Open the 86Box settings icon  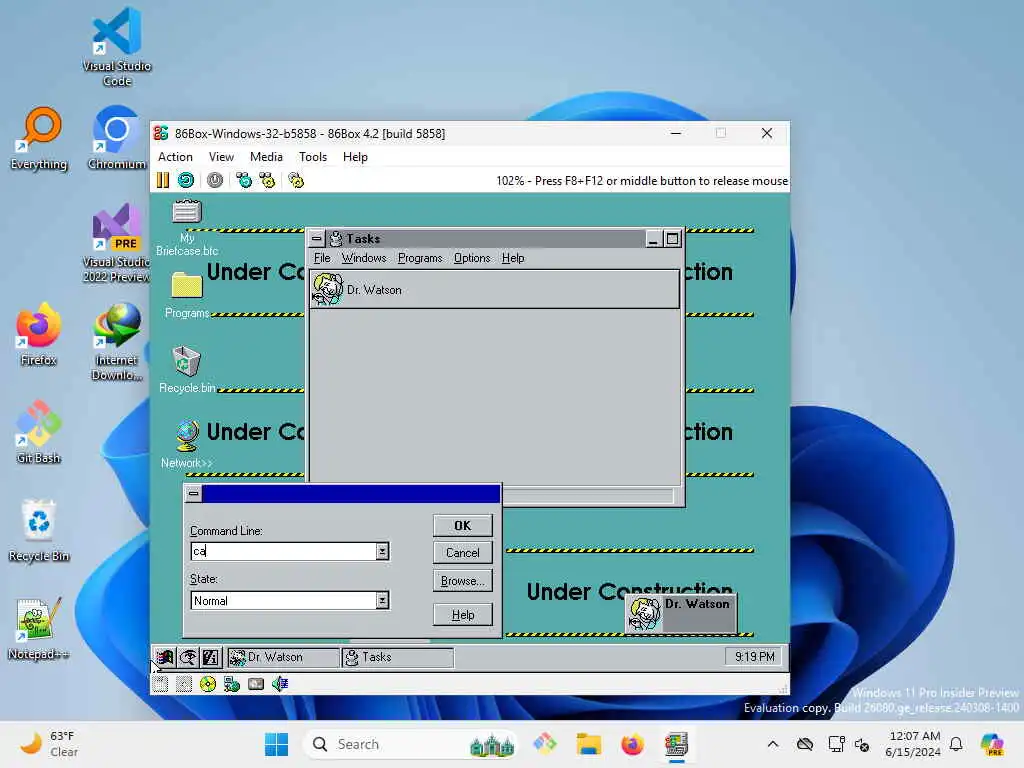click(x=296, y=180)
